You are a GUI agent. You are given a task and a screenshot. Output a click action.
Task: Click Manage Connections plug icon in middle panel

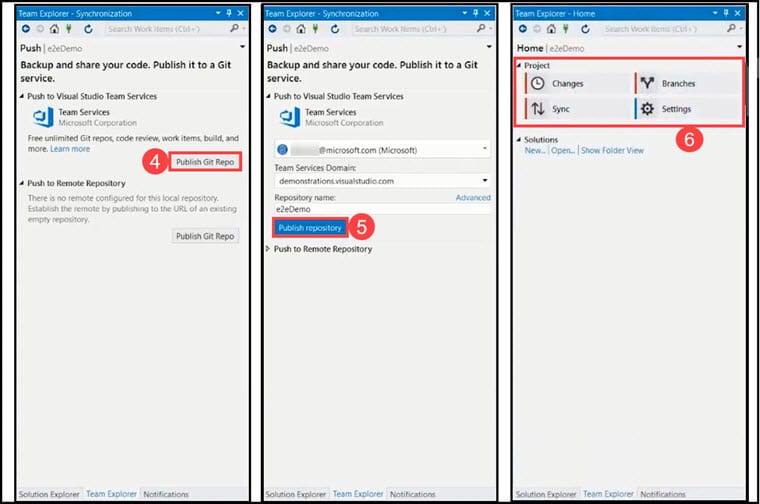(x=316, y=29)
